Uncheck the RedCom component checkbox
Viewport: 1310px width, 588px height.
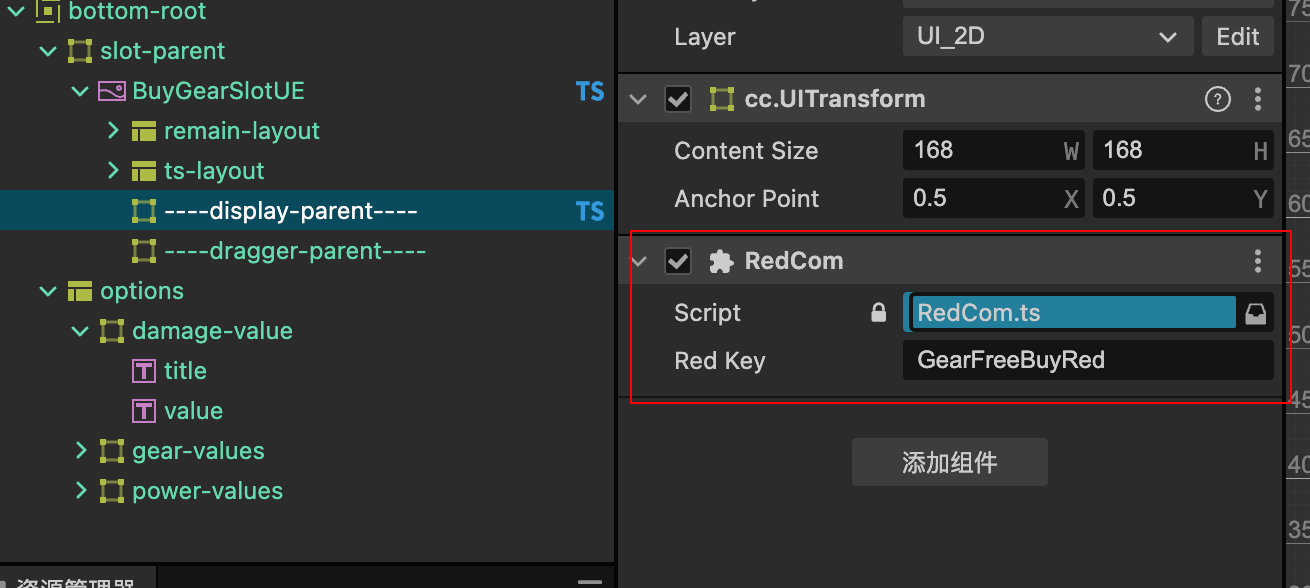tap(678, 261)
